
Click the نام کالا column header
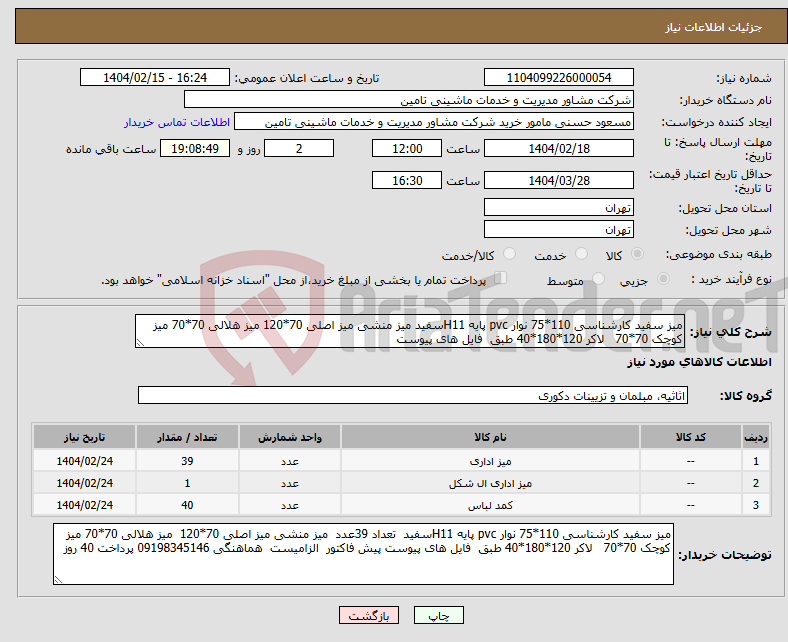(x=490, y=437)
